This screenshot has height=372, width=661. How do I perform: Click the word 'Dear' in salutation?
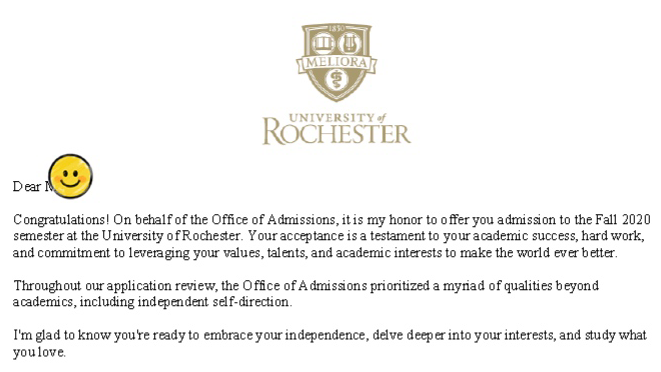coord(27,187)
